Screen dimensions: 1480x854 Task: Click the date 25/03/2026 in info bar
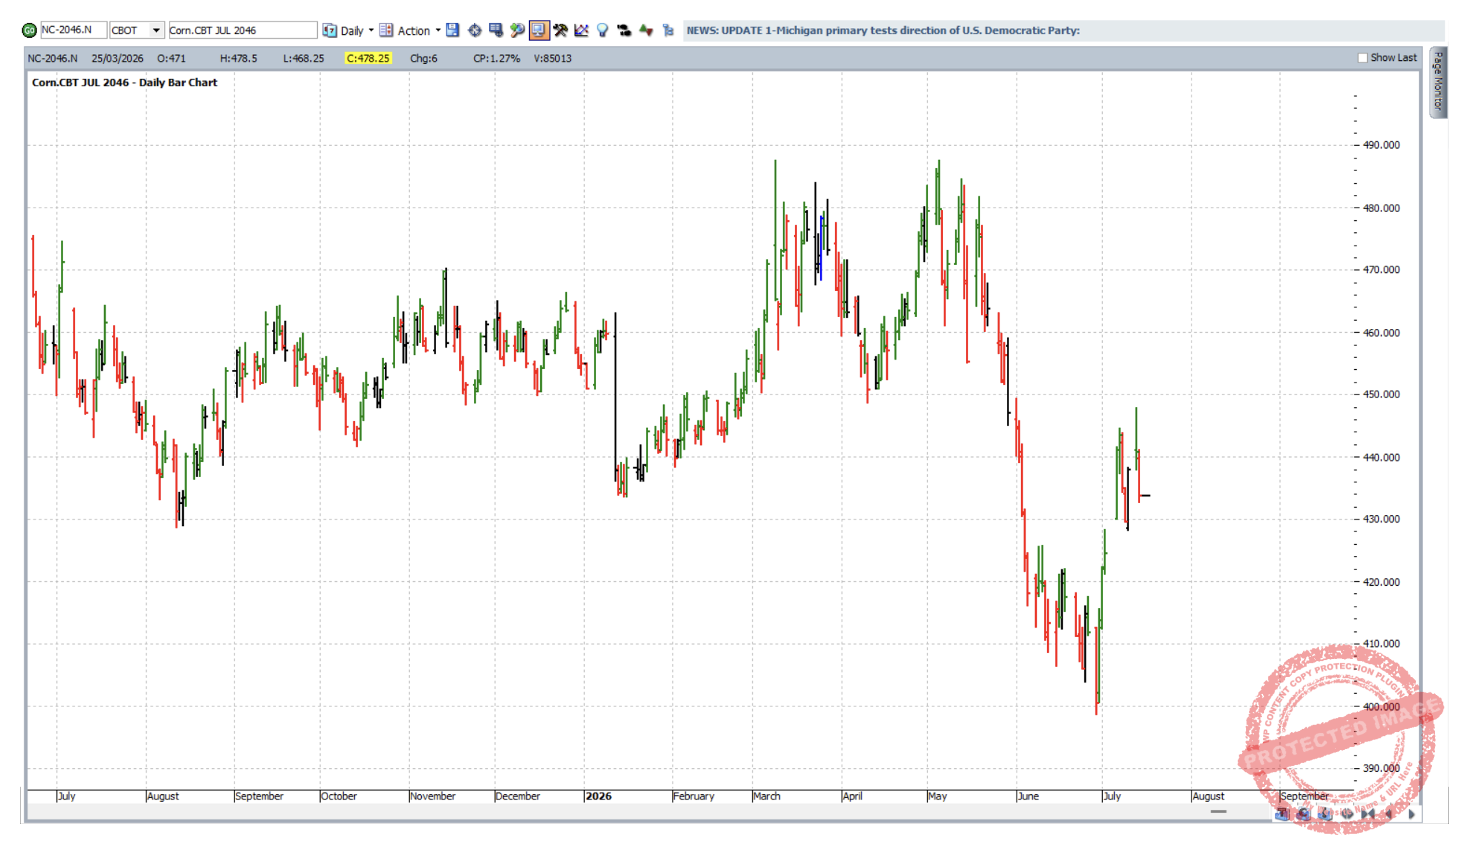point(117,58)
